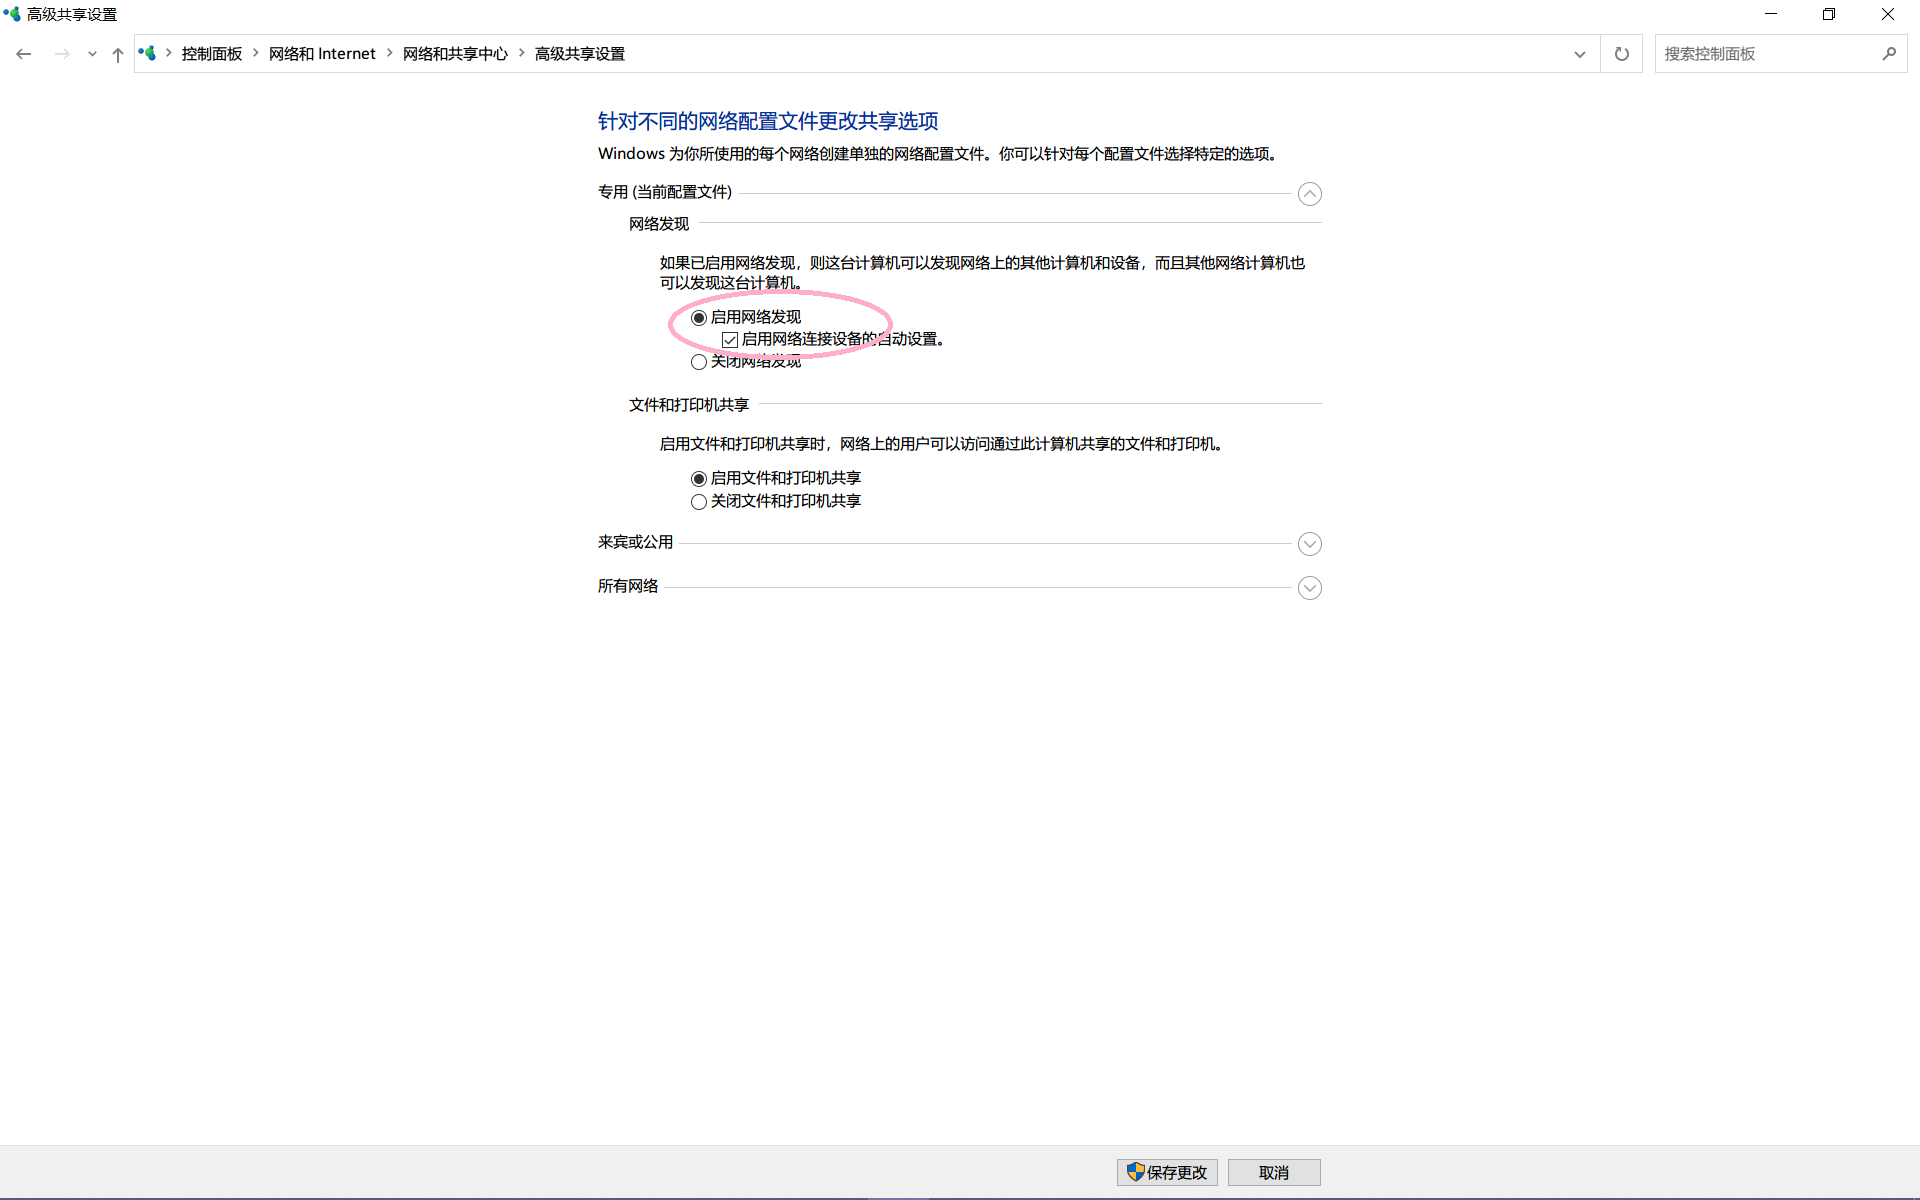Collapse the 专用 (当前配置文件) section

[x=1310, y=194]
